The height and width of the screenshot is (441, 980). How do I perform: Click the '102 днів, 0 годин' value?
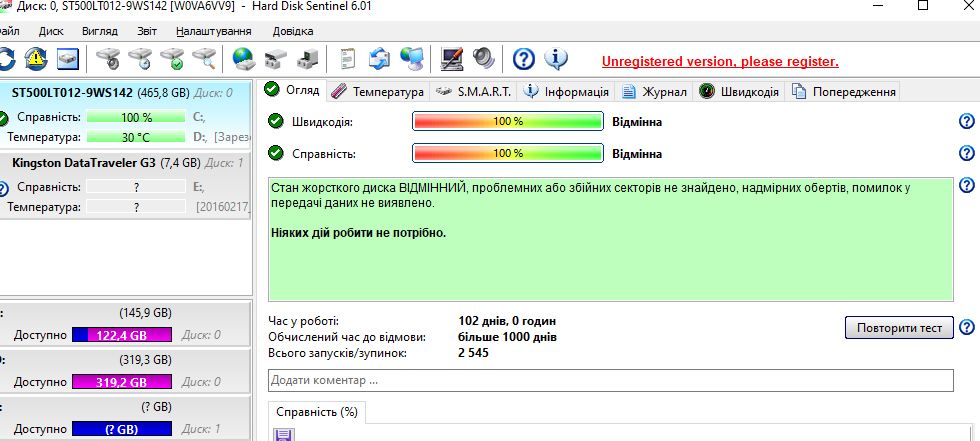point(507,321)
